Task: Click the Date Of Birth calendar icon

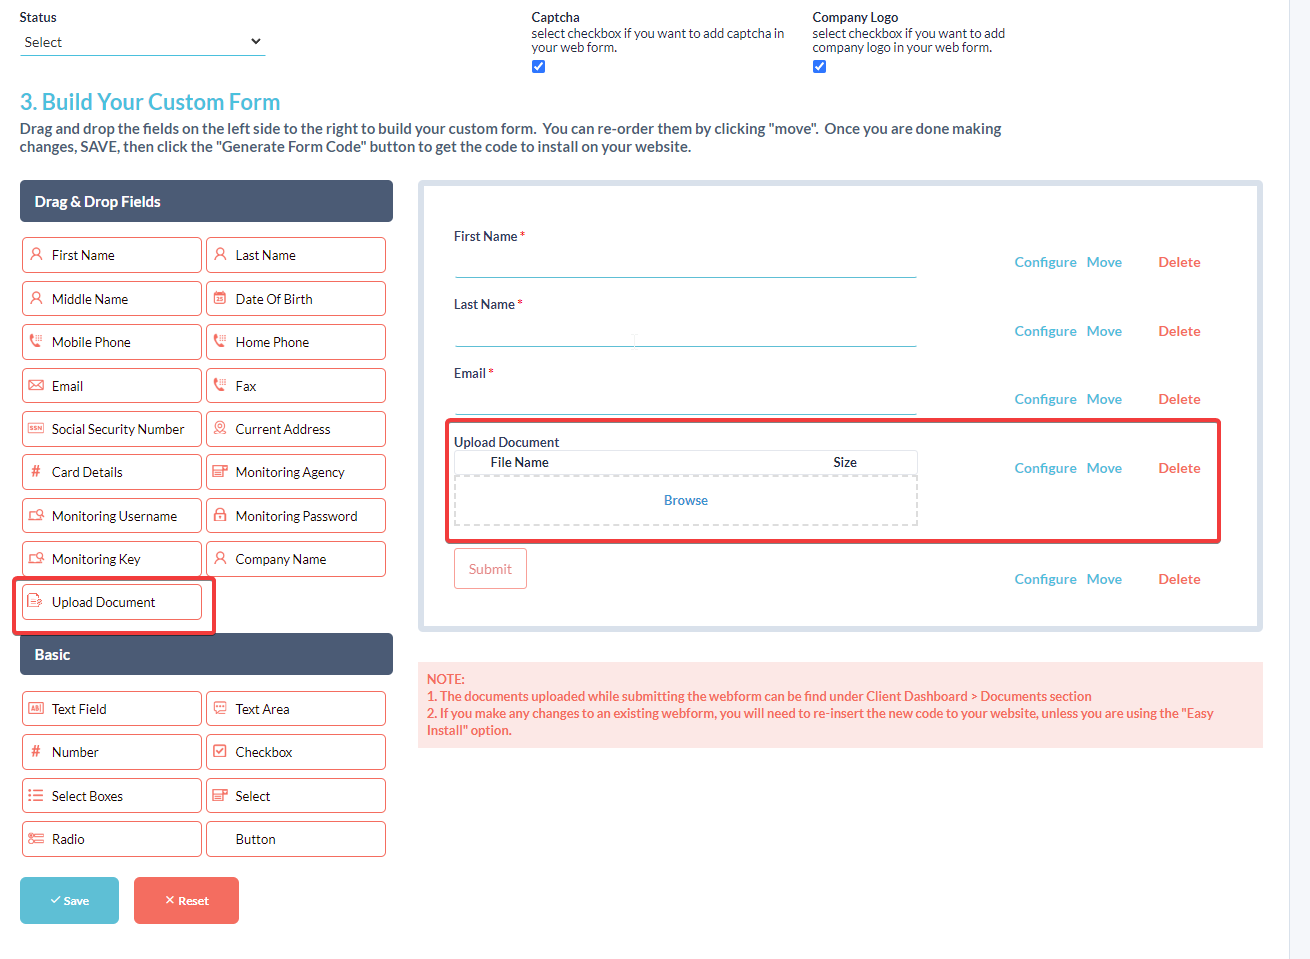Action: tap(220, 299)
